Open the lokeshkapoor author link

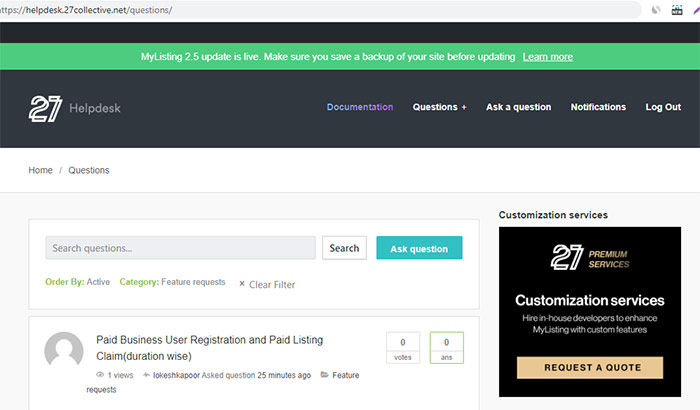(176, 375)
